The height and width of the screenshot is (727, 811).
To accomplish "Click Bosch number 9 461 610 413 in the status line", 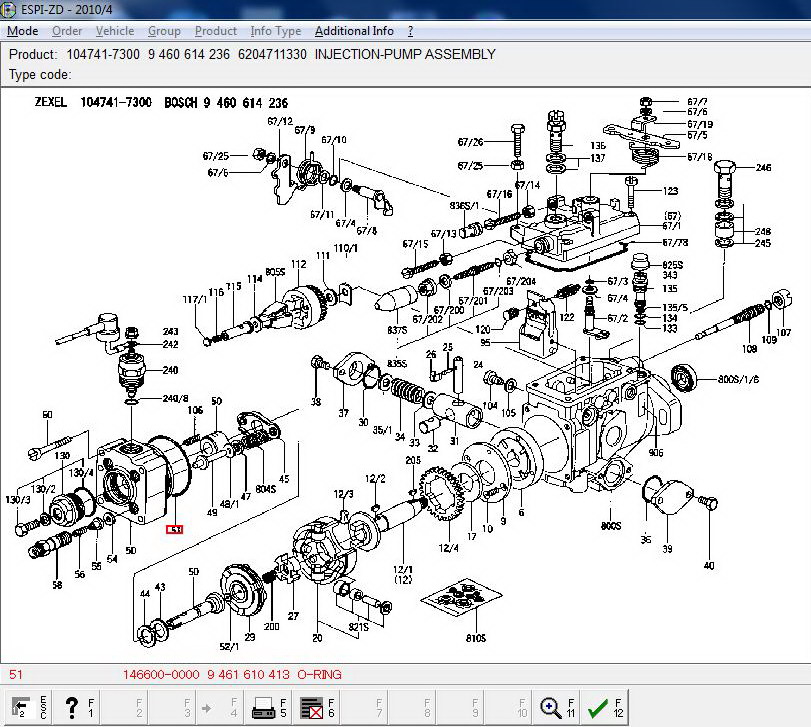I will click(248, 675).
